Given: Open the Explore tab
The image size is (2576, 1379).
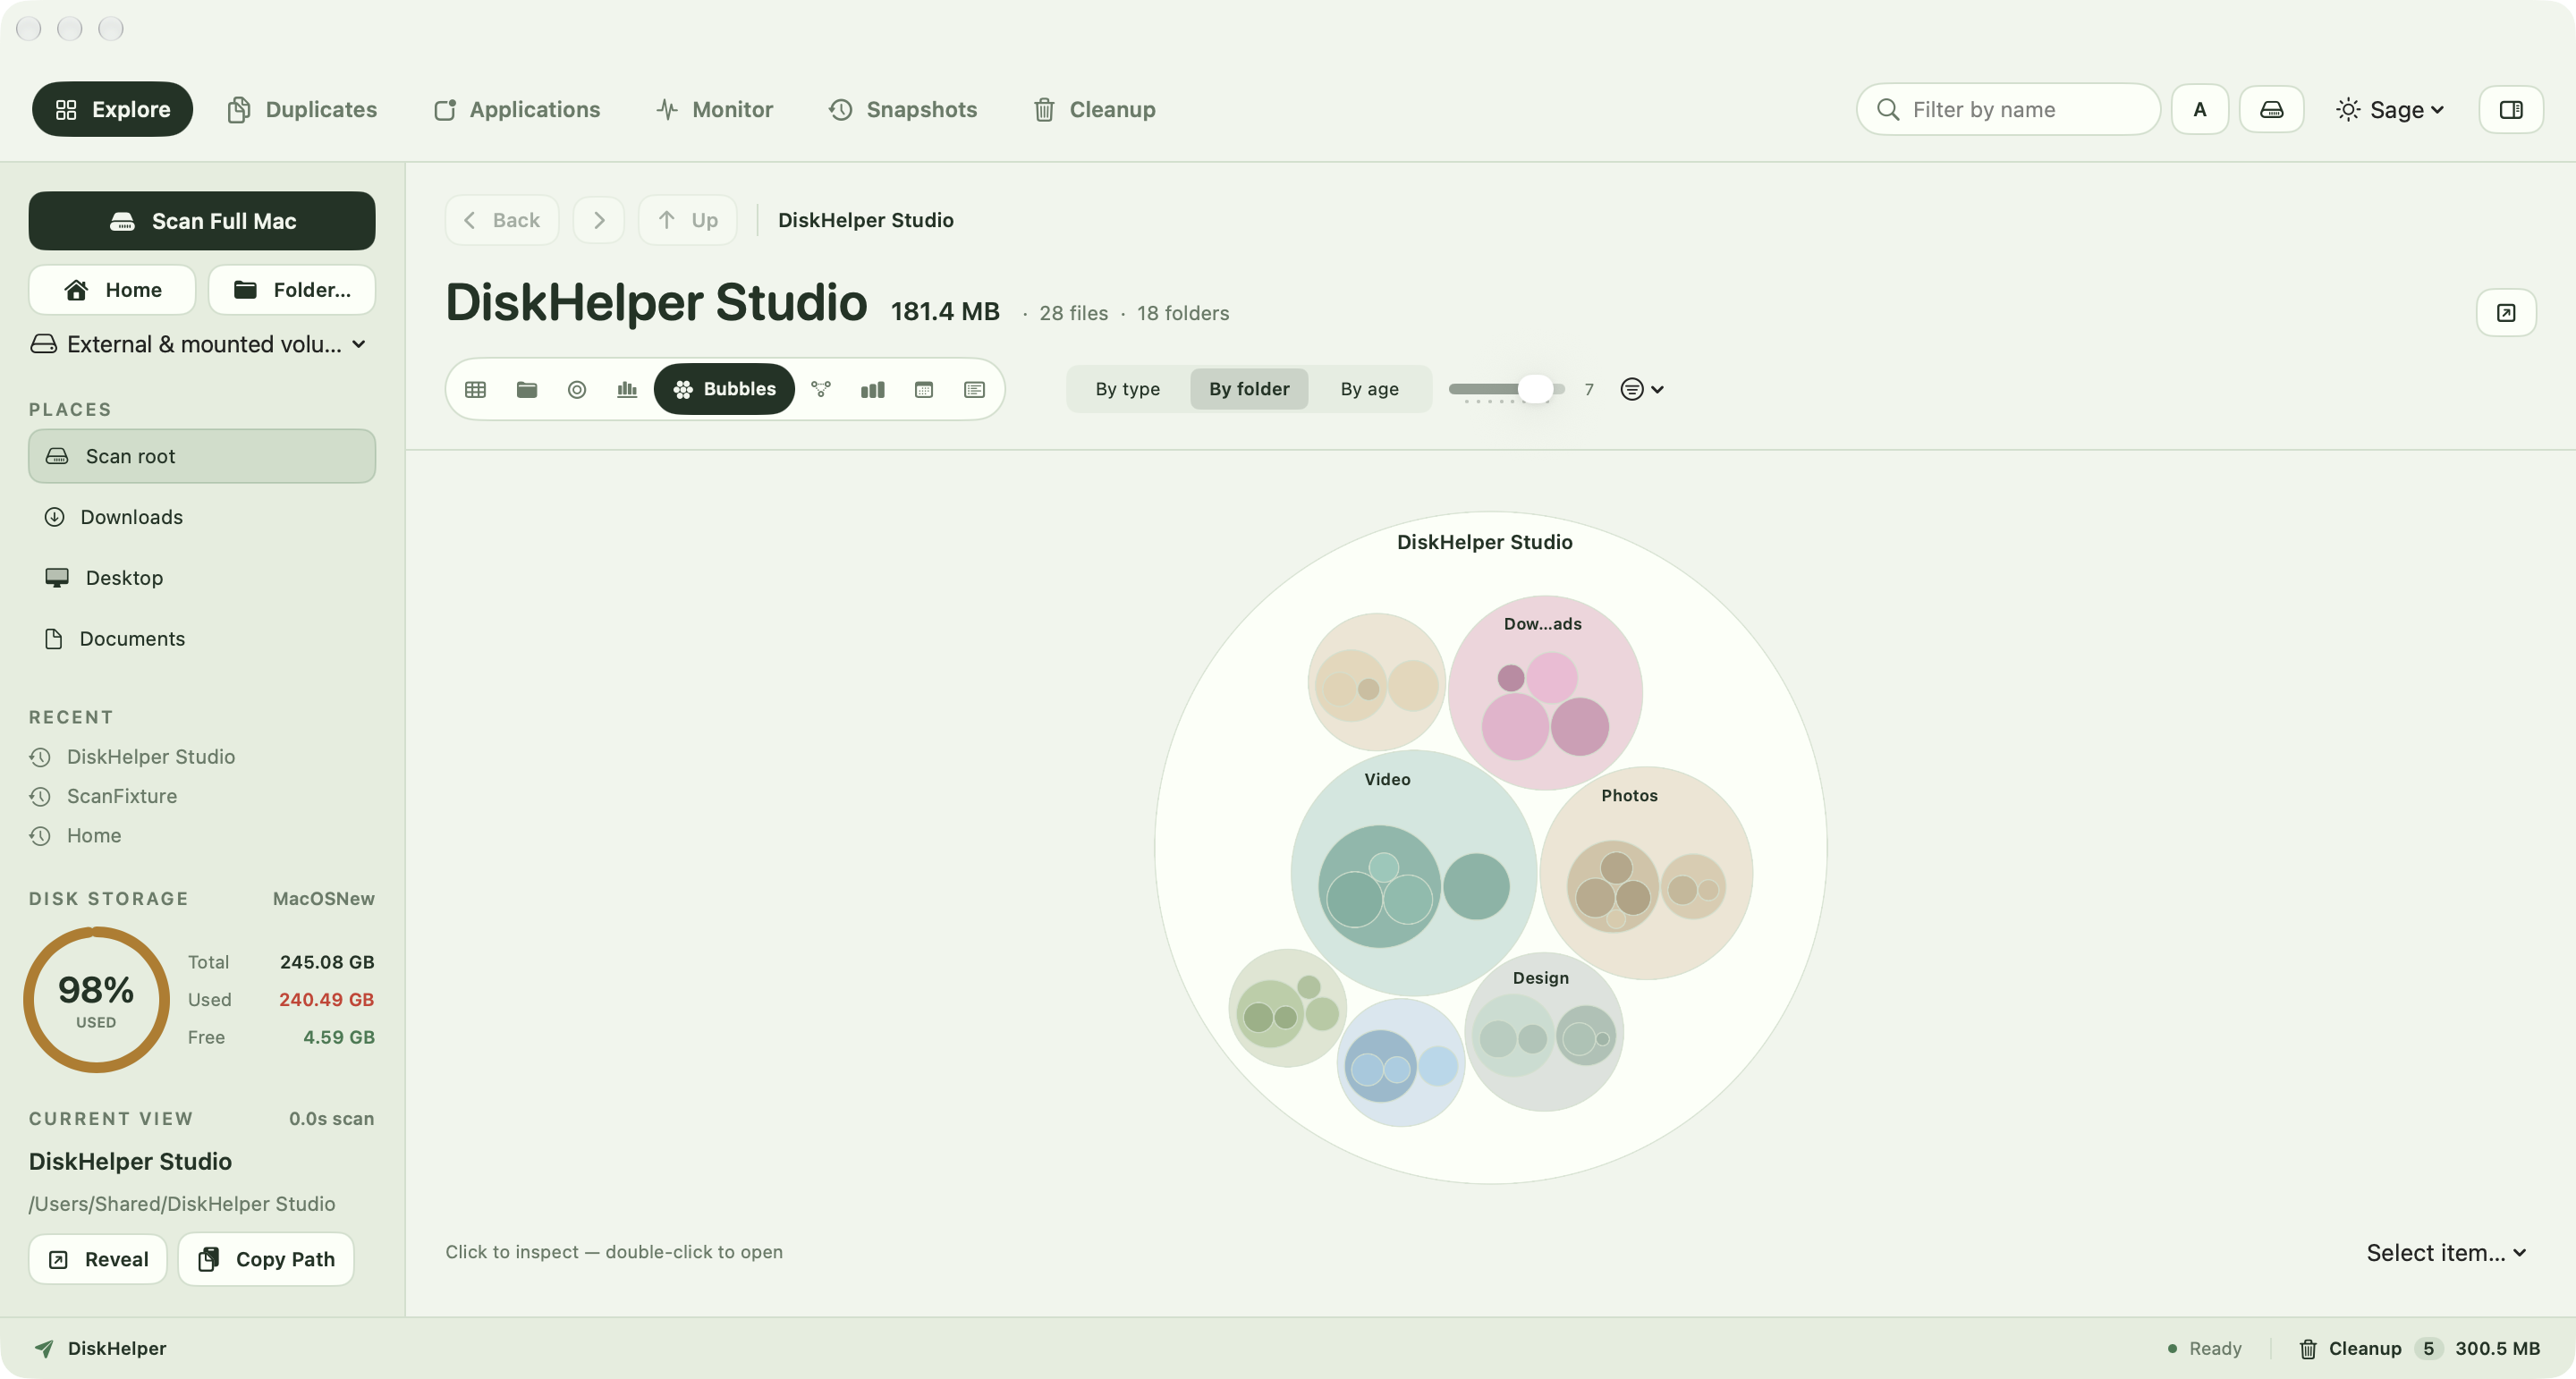Looking at the screenshot, I should (112, 109).
